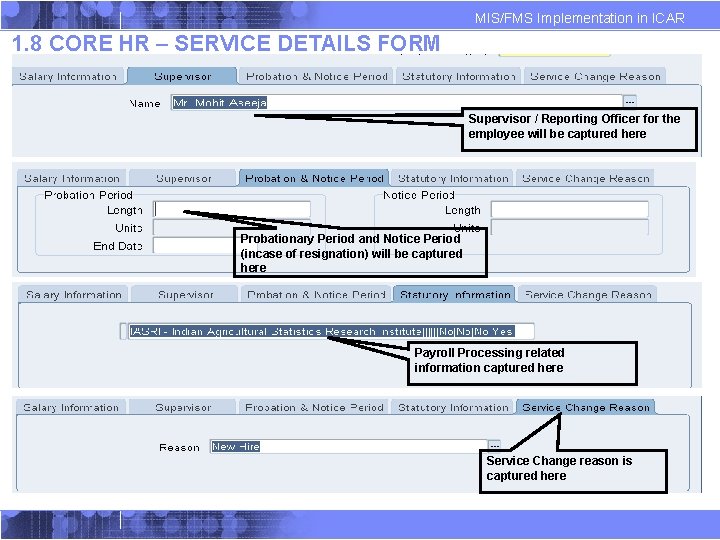Click the Notice Period Units field
This screenshot has height=540, width=720.
point(569,227)
